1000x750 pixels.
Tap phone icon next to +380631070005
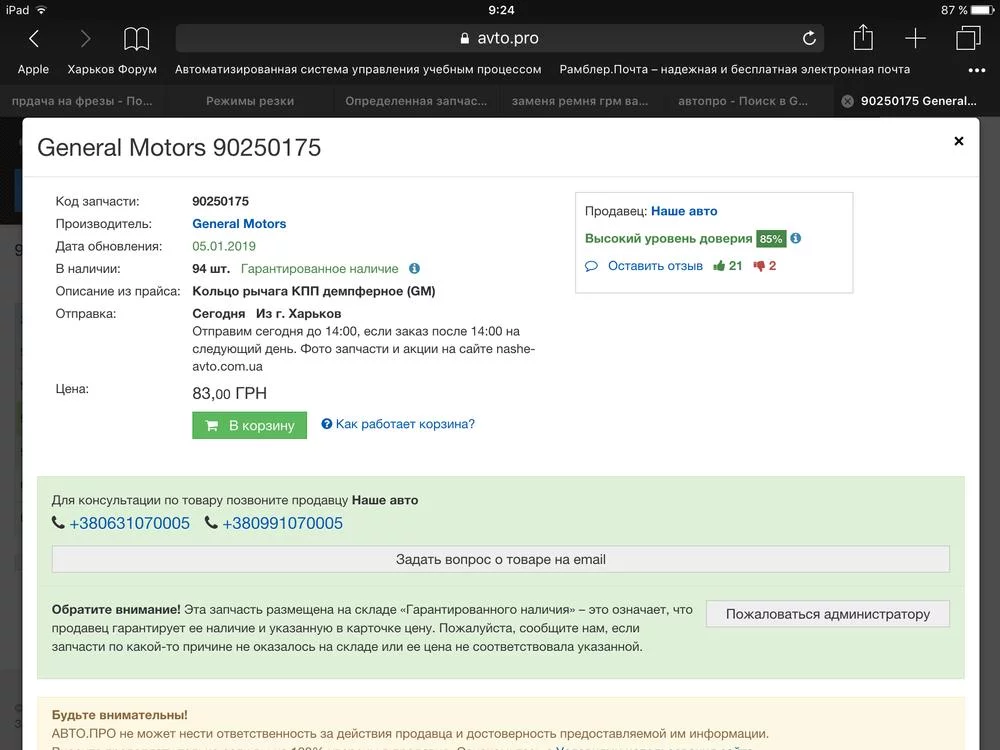click(58, 523)
